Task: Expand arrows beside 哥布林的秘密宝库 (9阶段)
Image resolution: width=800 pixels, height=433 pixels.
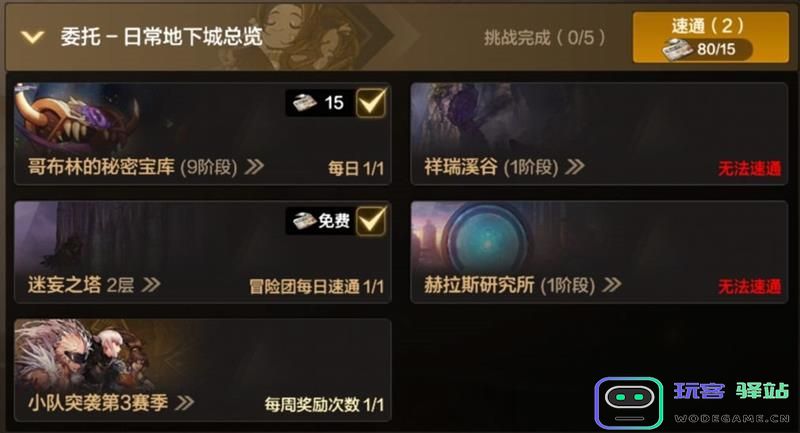Action: 255,166
